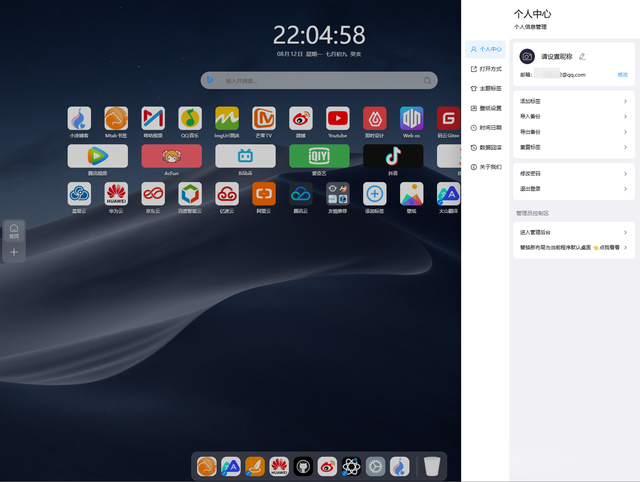Viewport: 640px width, 482px height.
Task: Click the 22:04:58 clock display
Action: 319,35
